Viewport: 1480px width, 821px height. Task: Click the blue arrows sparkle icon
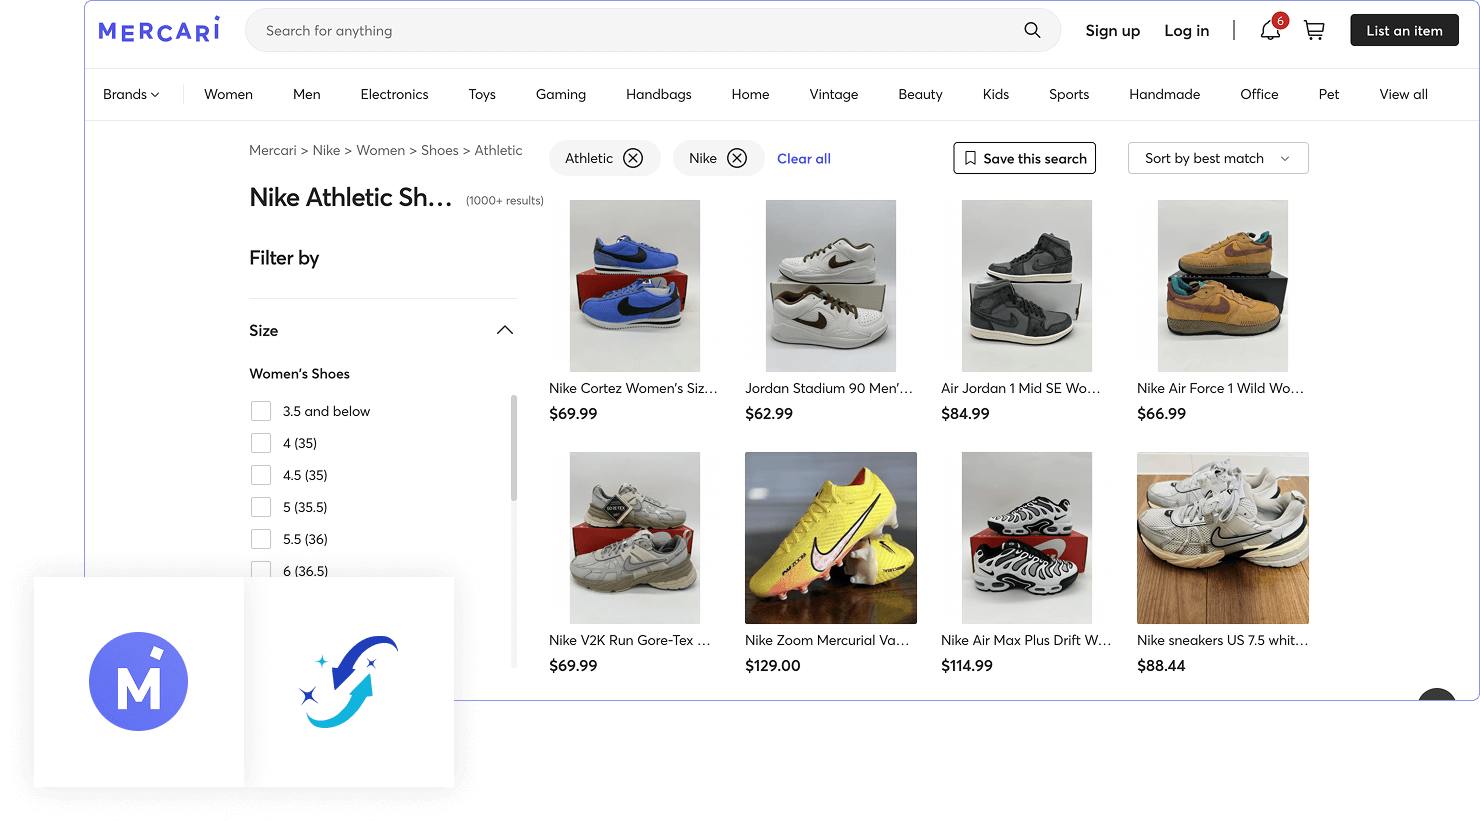pos(349,681)
